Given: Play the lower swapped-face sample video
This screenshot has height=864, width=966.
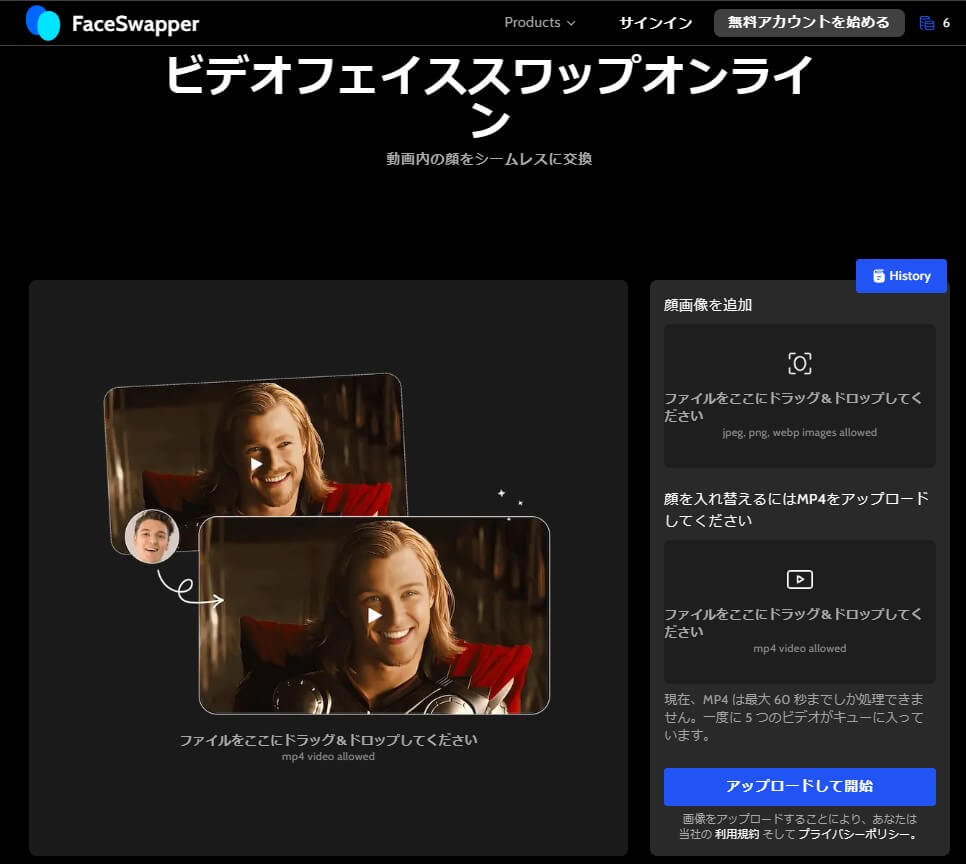Looking at the screenshot, I should point(375,615).
